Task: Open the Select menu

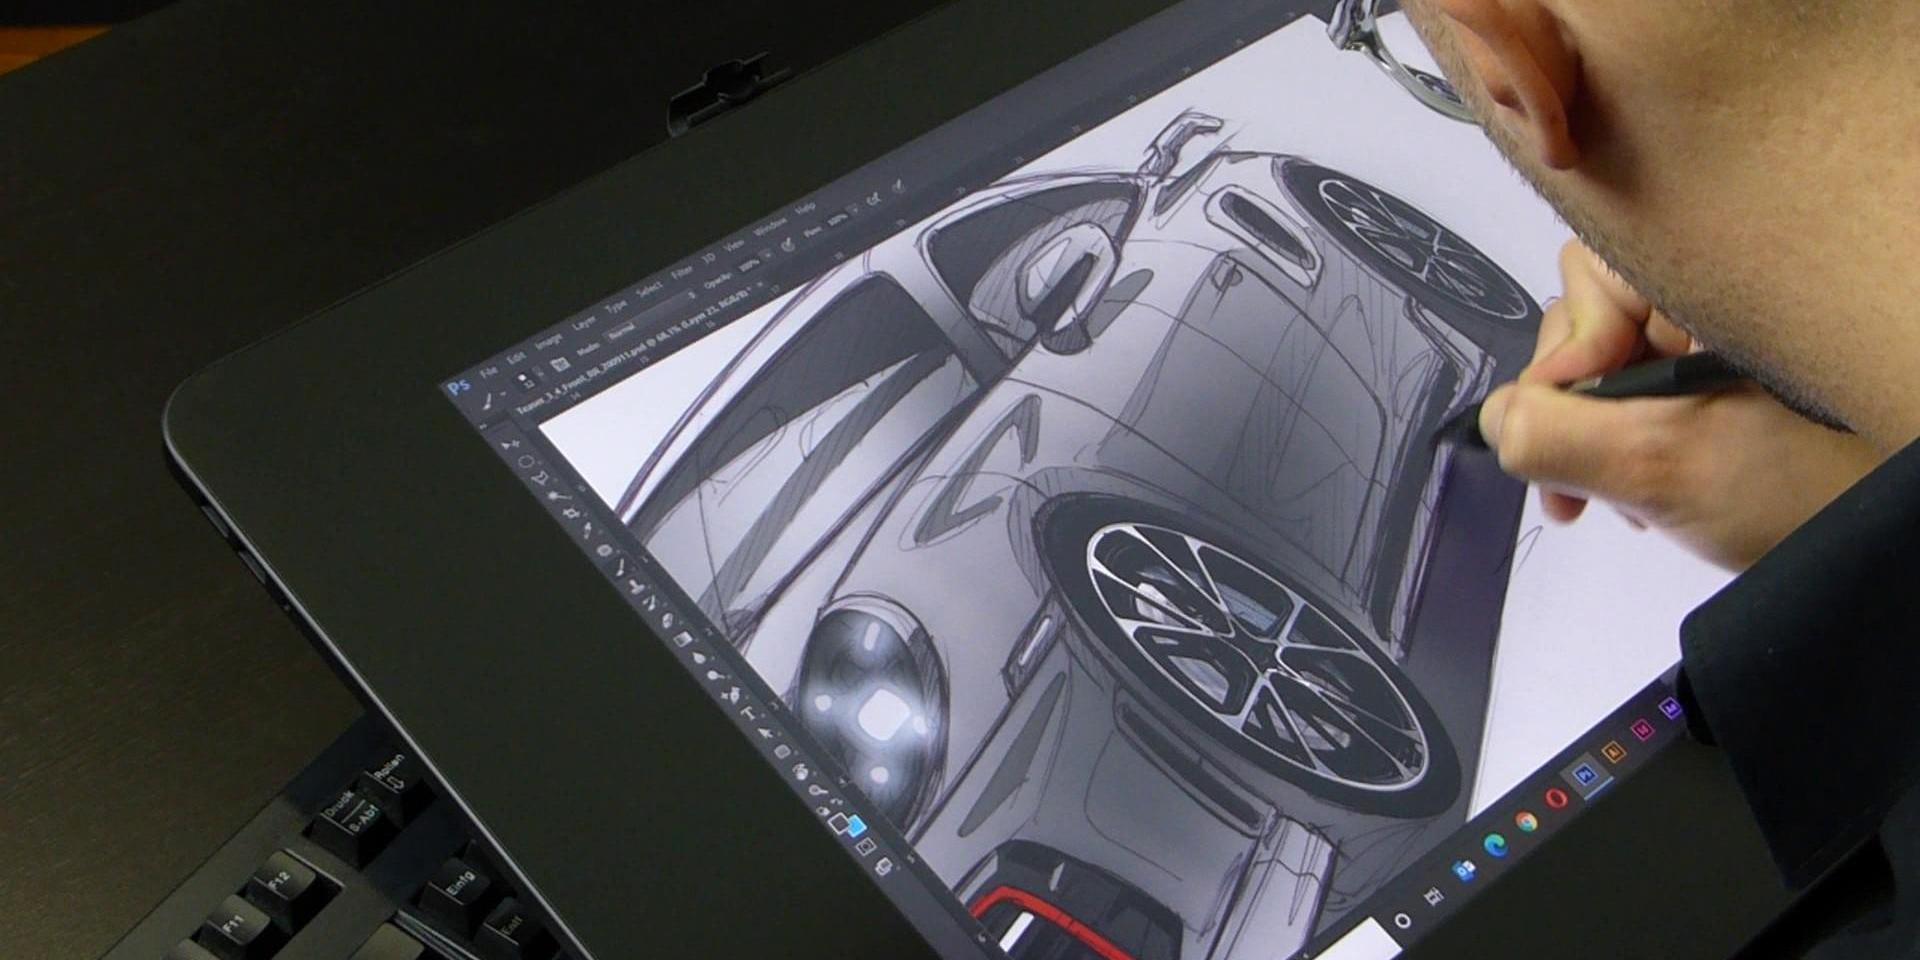Action: tap(649, 288)
